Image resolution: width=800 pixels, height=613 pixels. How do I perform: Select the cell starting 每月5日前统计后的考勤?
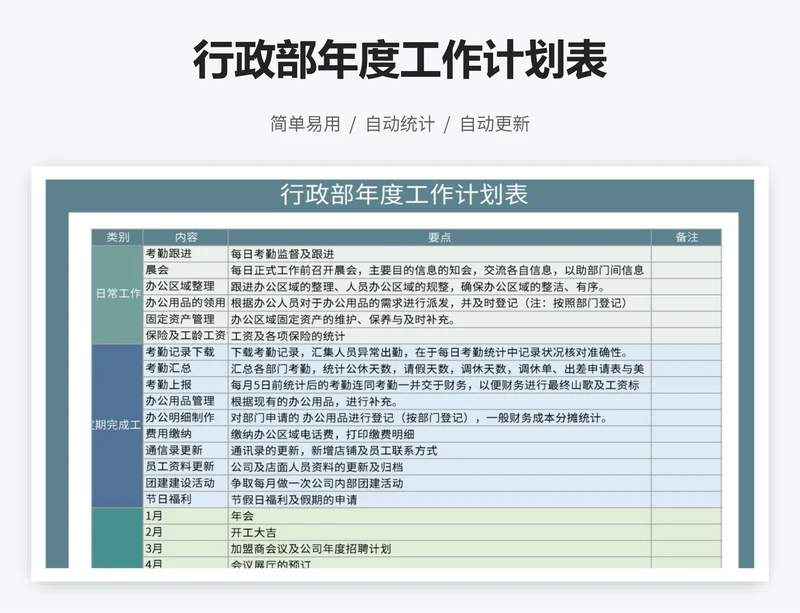(x=439, y=385)
